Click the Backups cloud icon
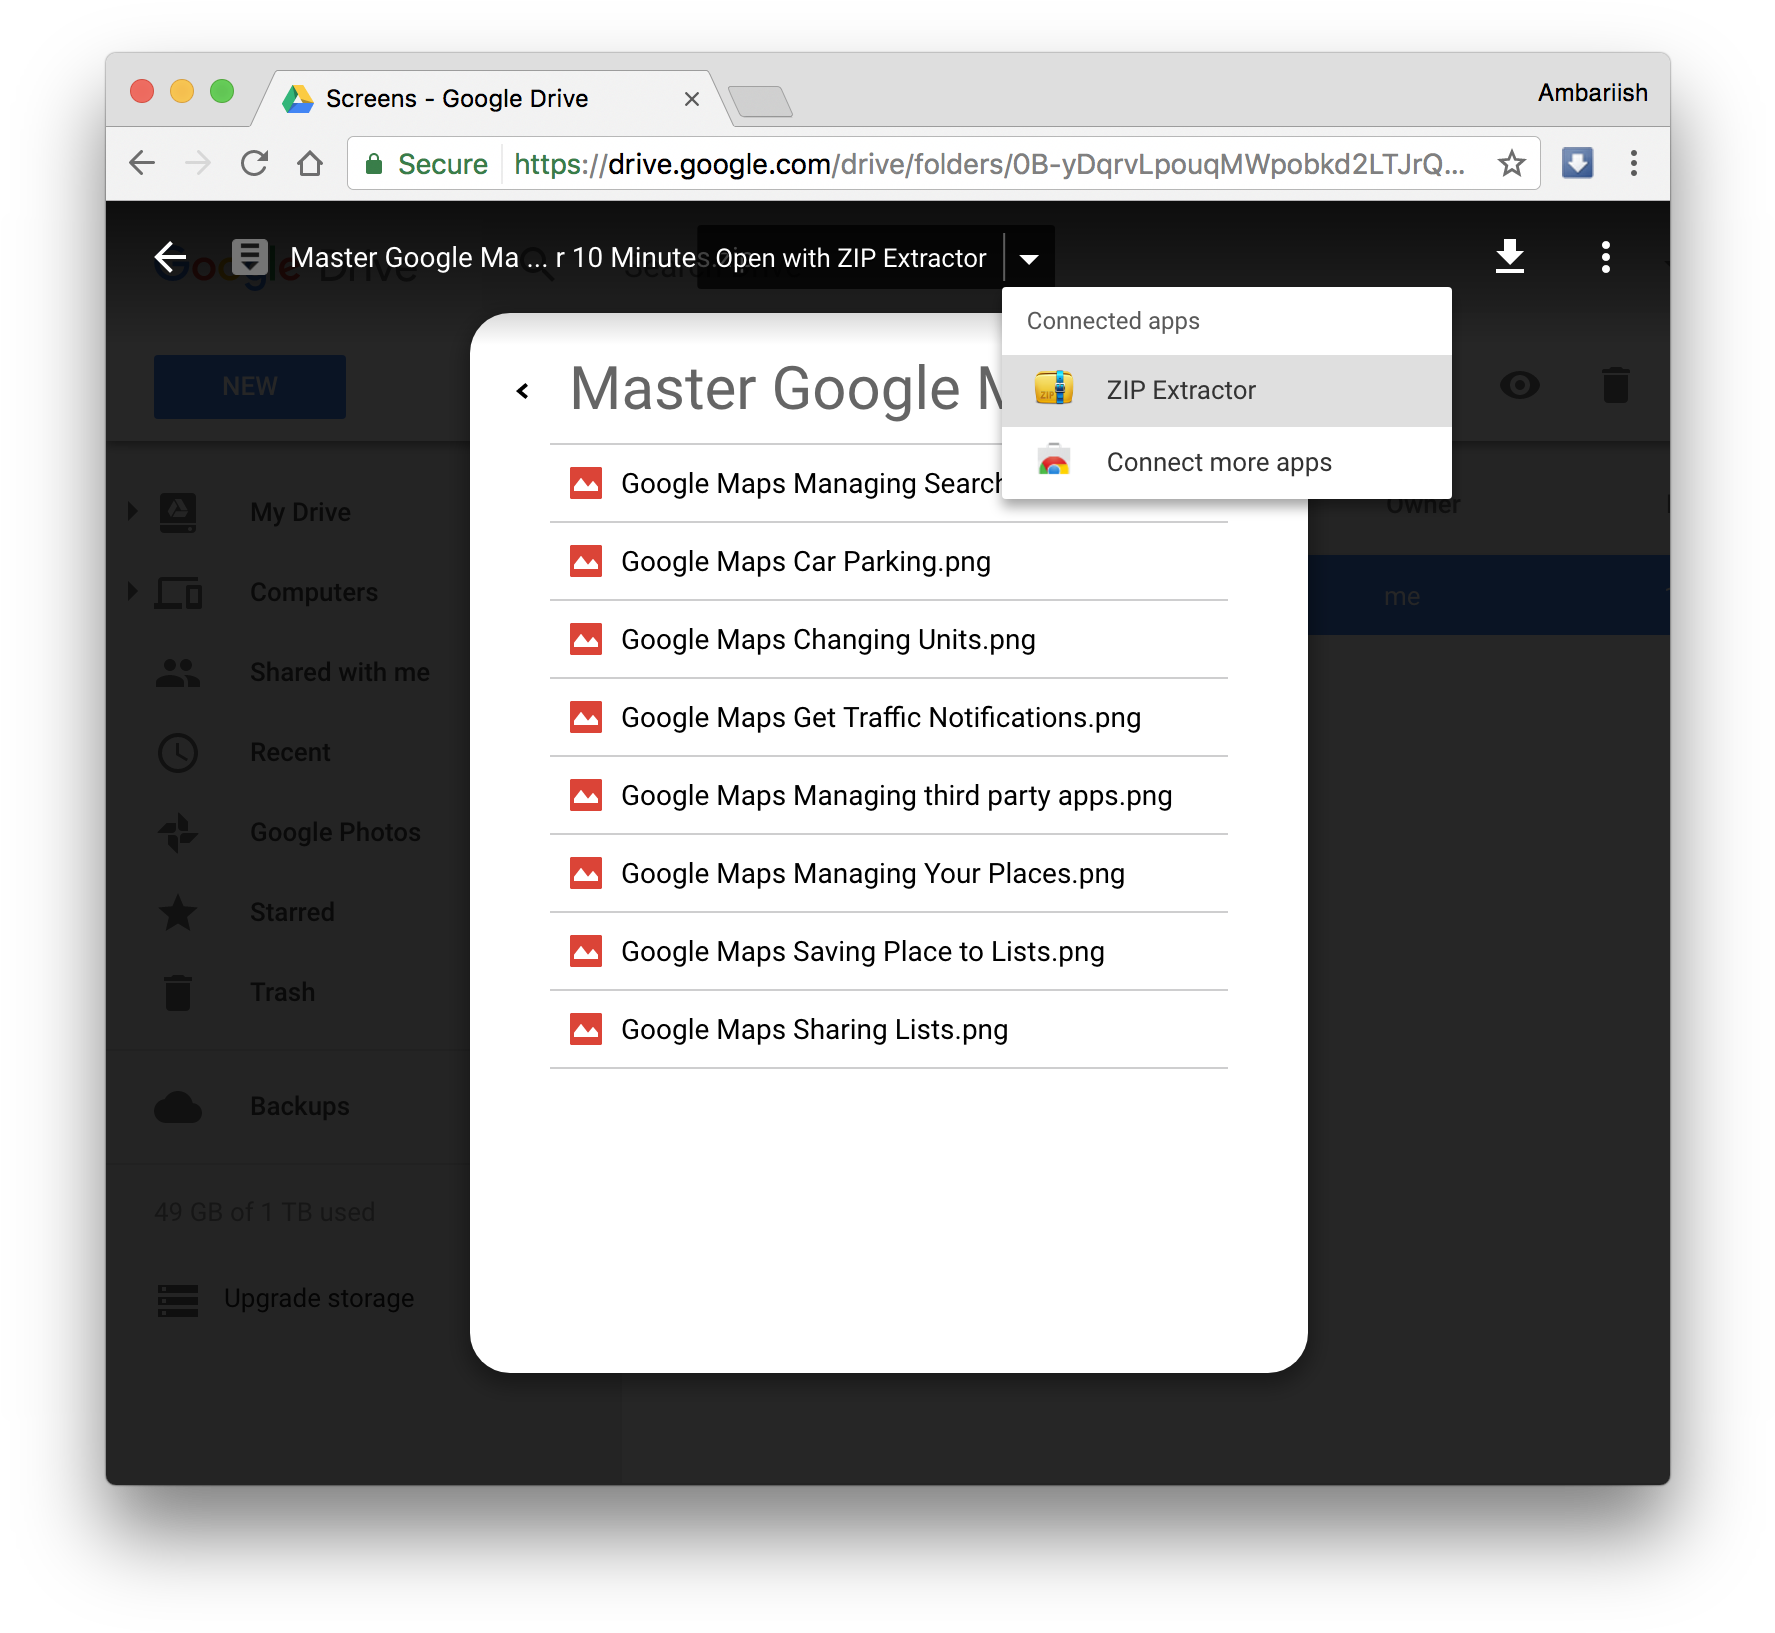1775x1633 pixels. pyautogui.click(x=178, y=1106)
